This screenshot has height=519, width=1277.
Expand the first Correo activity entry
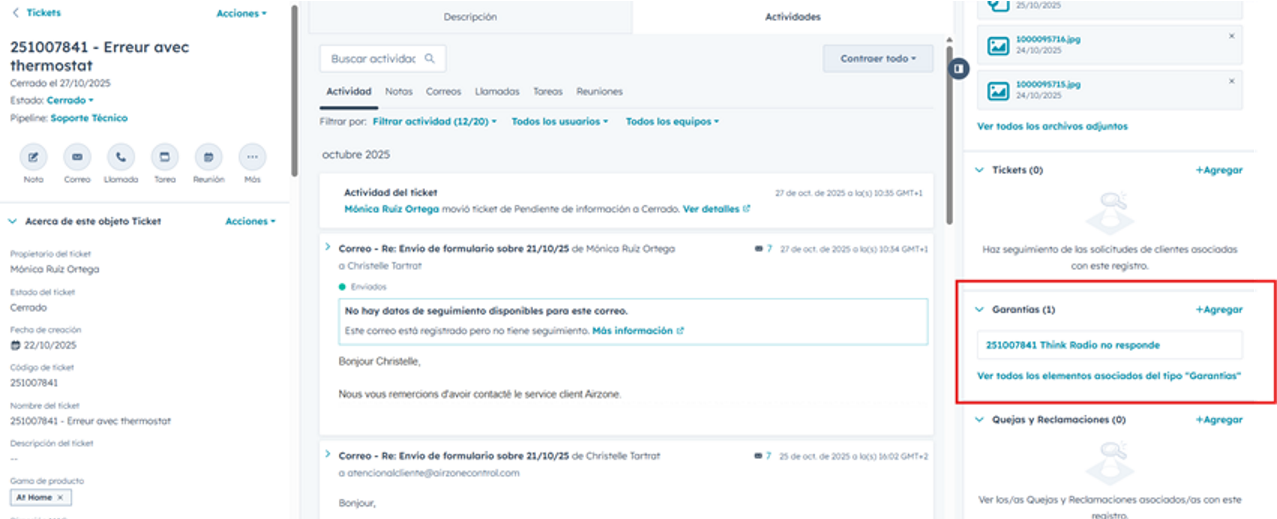328,246
